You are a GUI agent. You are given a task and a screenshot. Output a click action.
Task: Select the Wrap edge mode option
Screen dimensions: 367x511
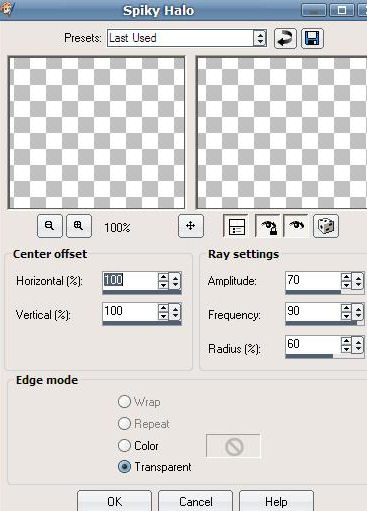[139, 402]
